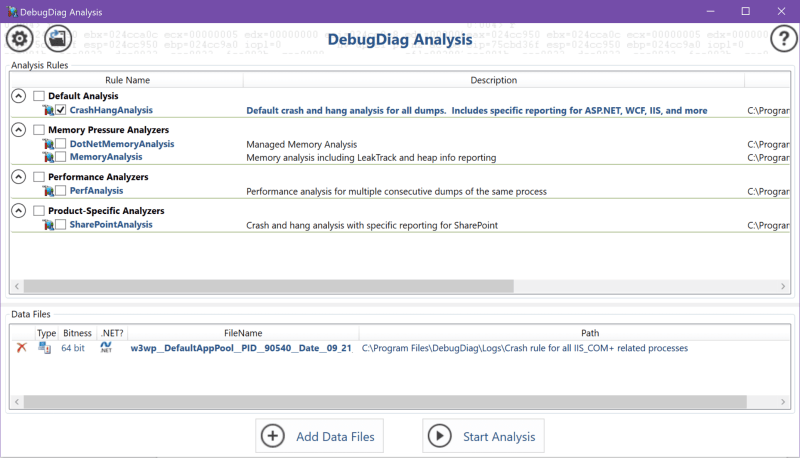Click the Analysis Rules horizontal scrollbar thumb

tap(269, 286)
